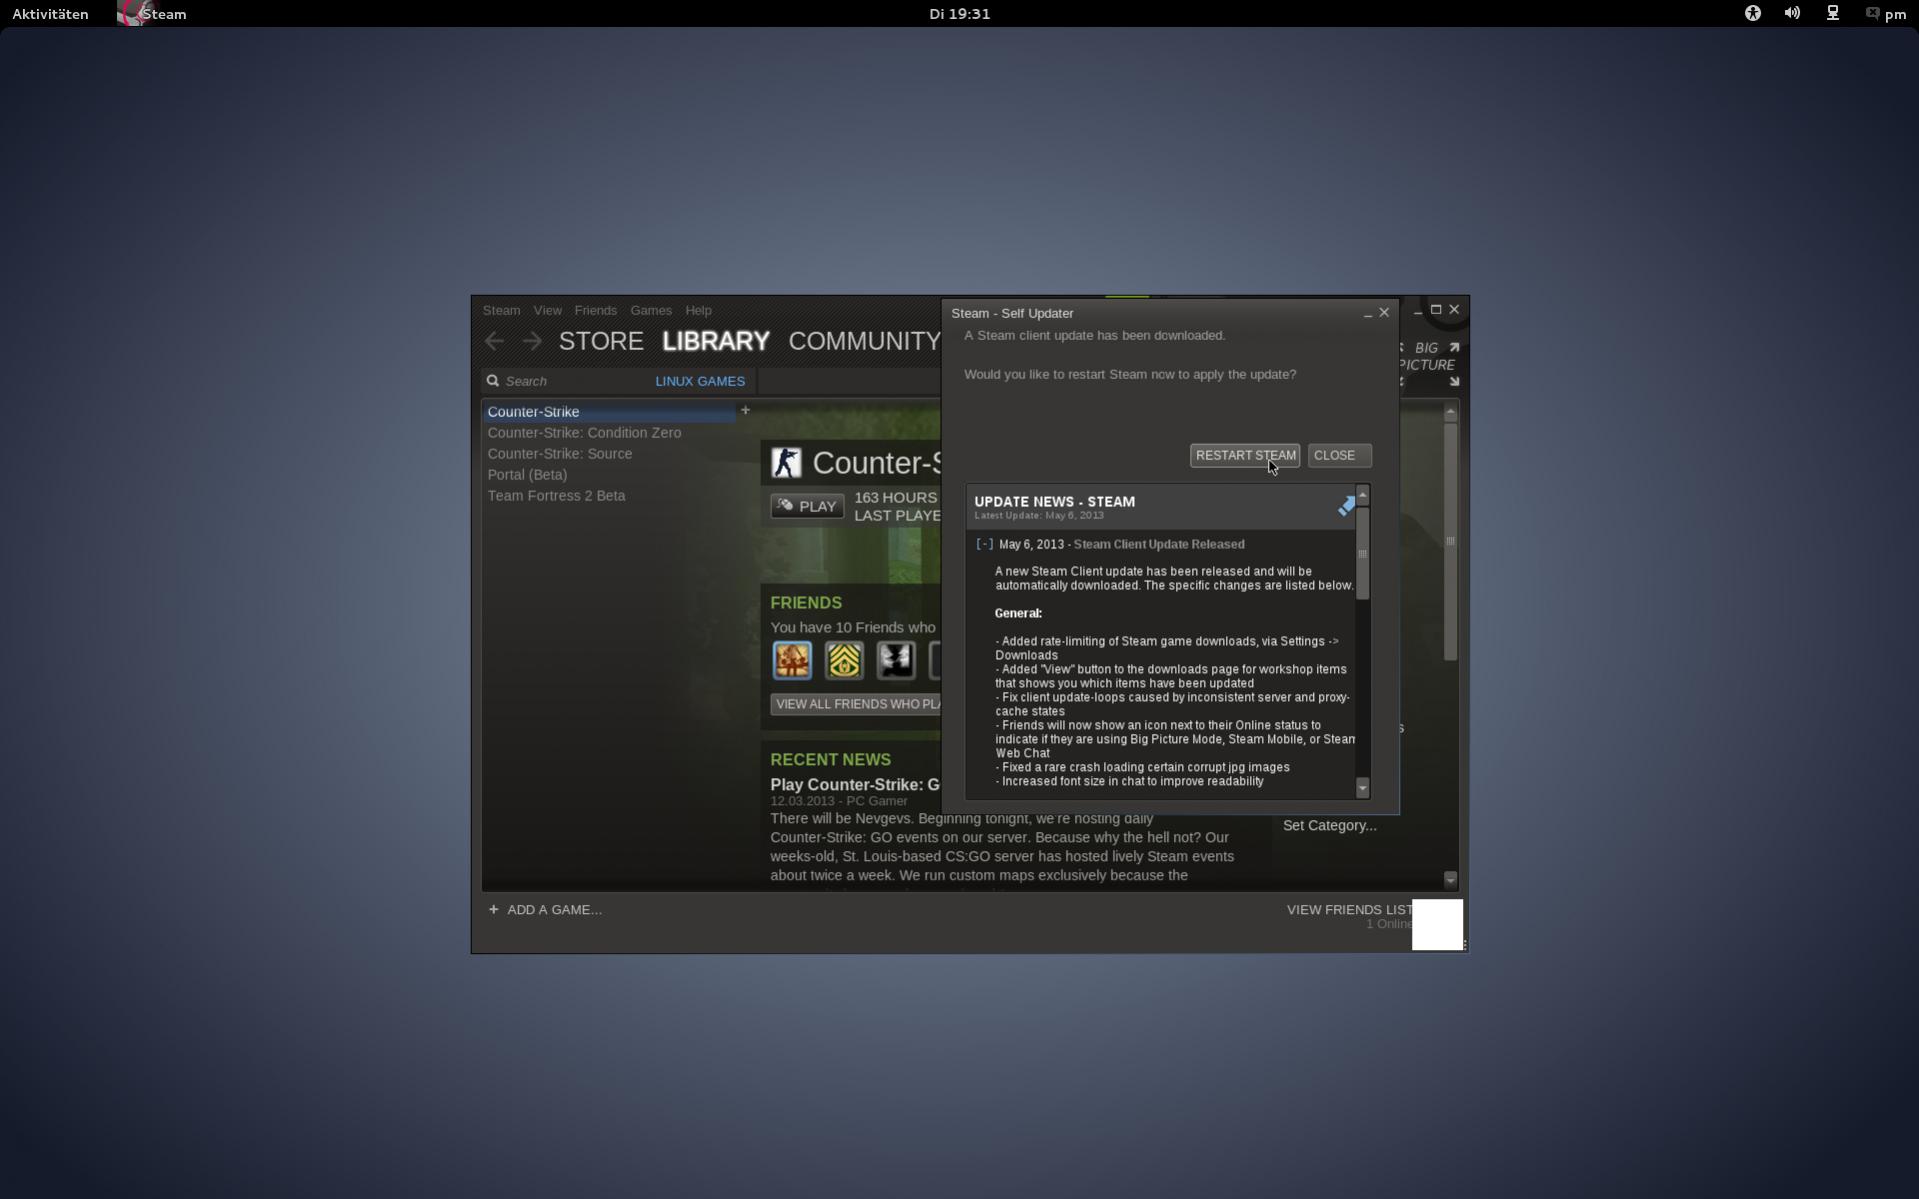1919x1199 pixels.
Task: Click the update news scrollbar thumb
Action: point(1362,553)
